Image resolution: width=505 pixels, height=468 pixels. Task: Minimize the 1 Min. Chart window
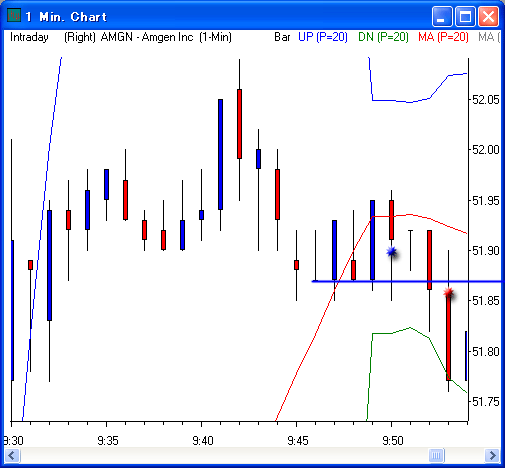[x=442, y=16]
